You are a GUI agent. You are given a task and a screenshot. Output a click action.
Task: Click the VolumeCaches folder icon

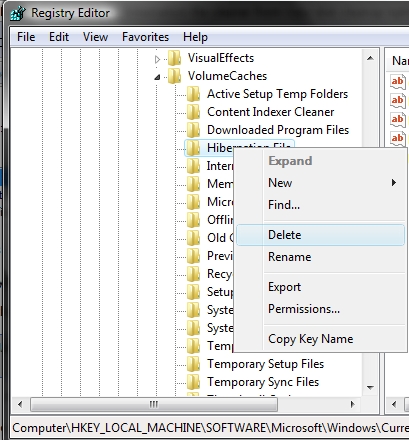click(175, 76)
